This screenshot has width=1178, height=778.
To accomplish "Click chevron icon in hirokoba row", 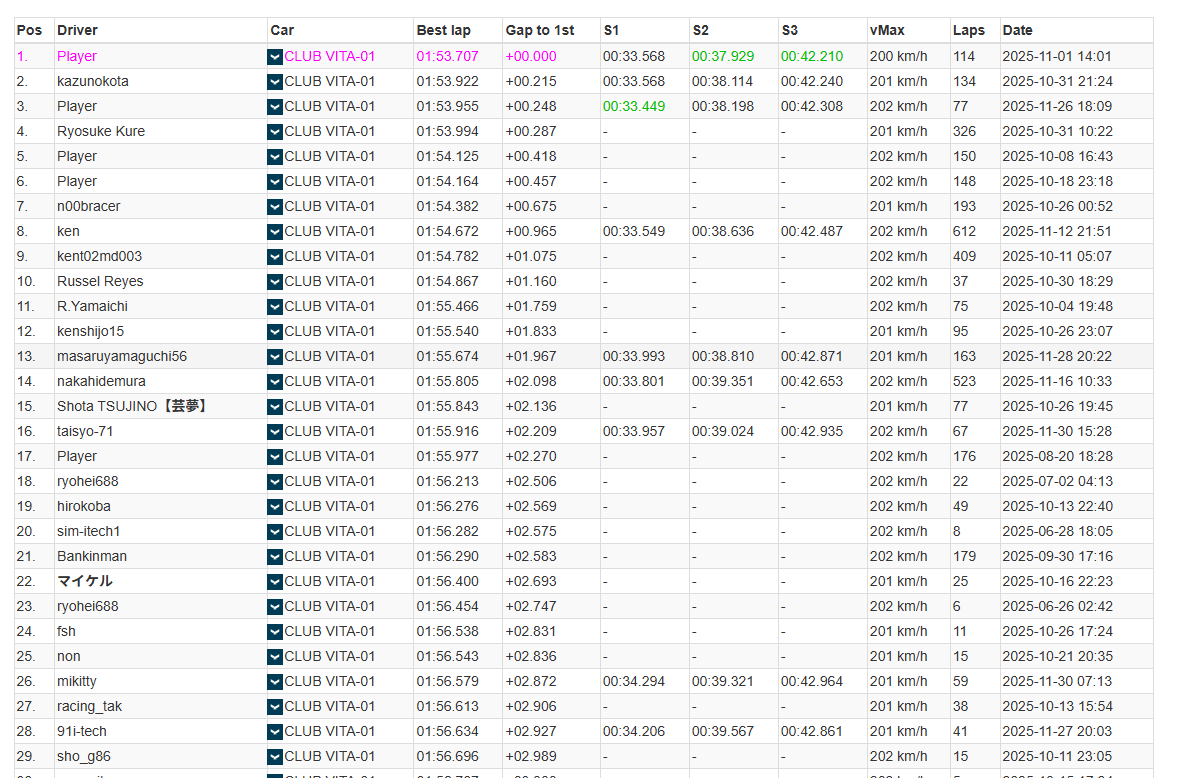I will click(x=275, y=507).
